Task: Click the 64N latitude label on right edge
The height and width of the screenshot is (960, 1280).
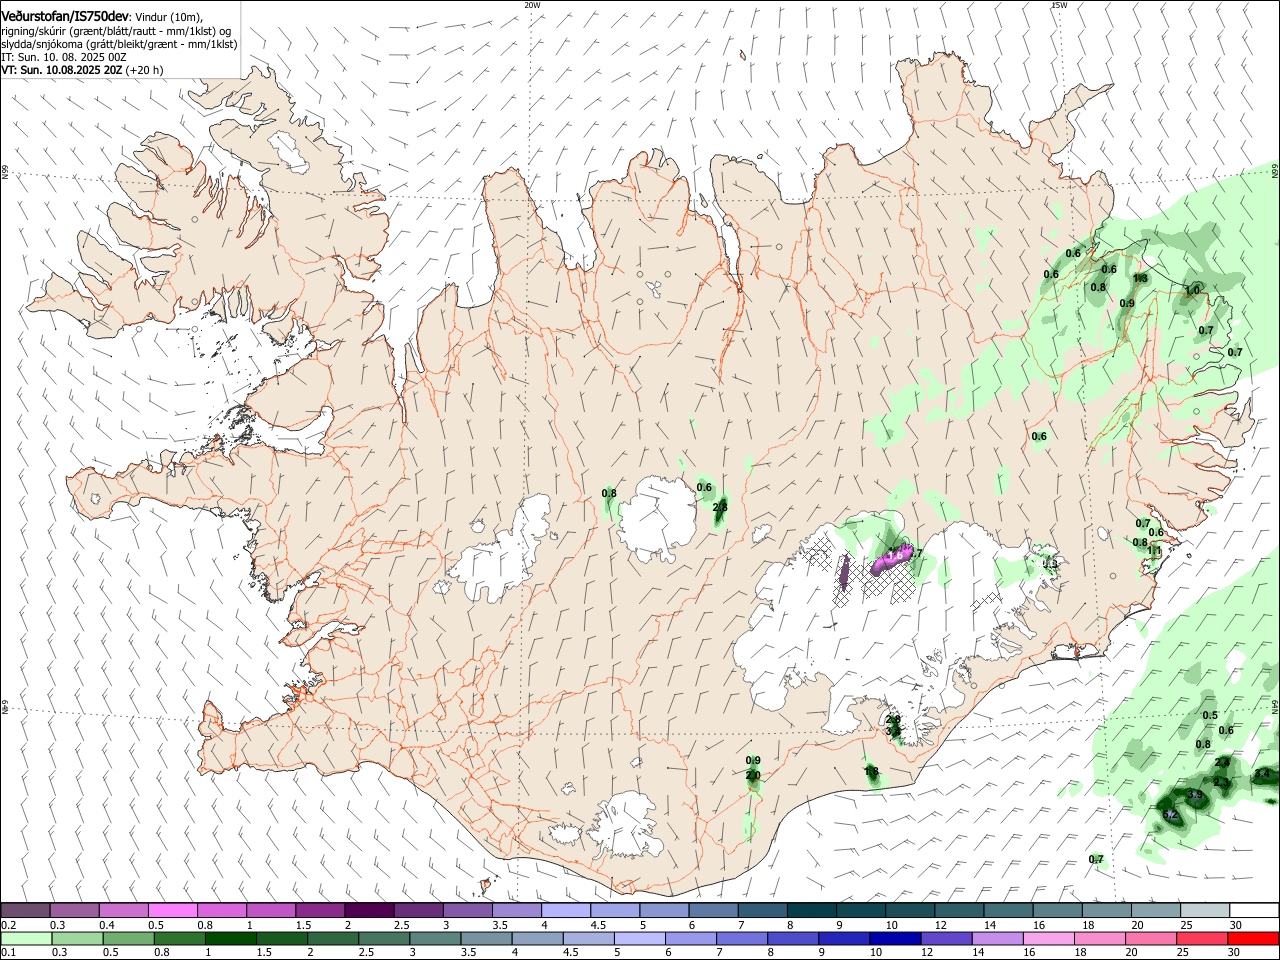Action: pyautogui.click(x=1275, y=705)
